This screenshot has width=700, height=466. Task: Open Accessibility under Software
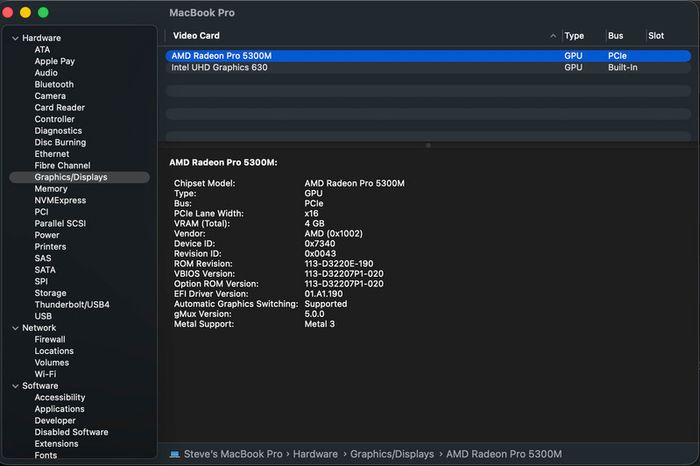pos(60,398)
